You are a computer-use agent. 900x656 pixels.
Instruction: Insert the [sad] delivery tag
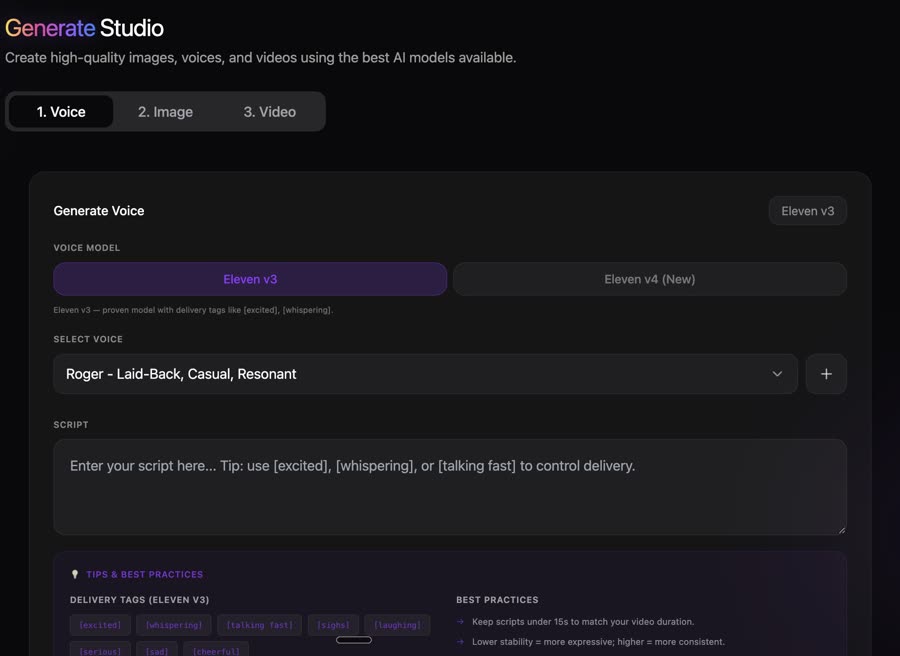coord(157,650)
